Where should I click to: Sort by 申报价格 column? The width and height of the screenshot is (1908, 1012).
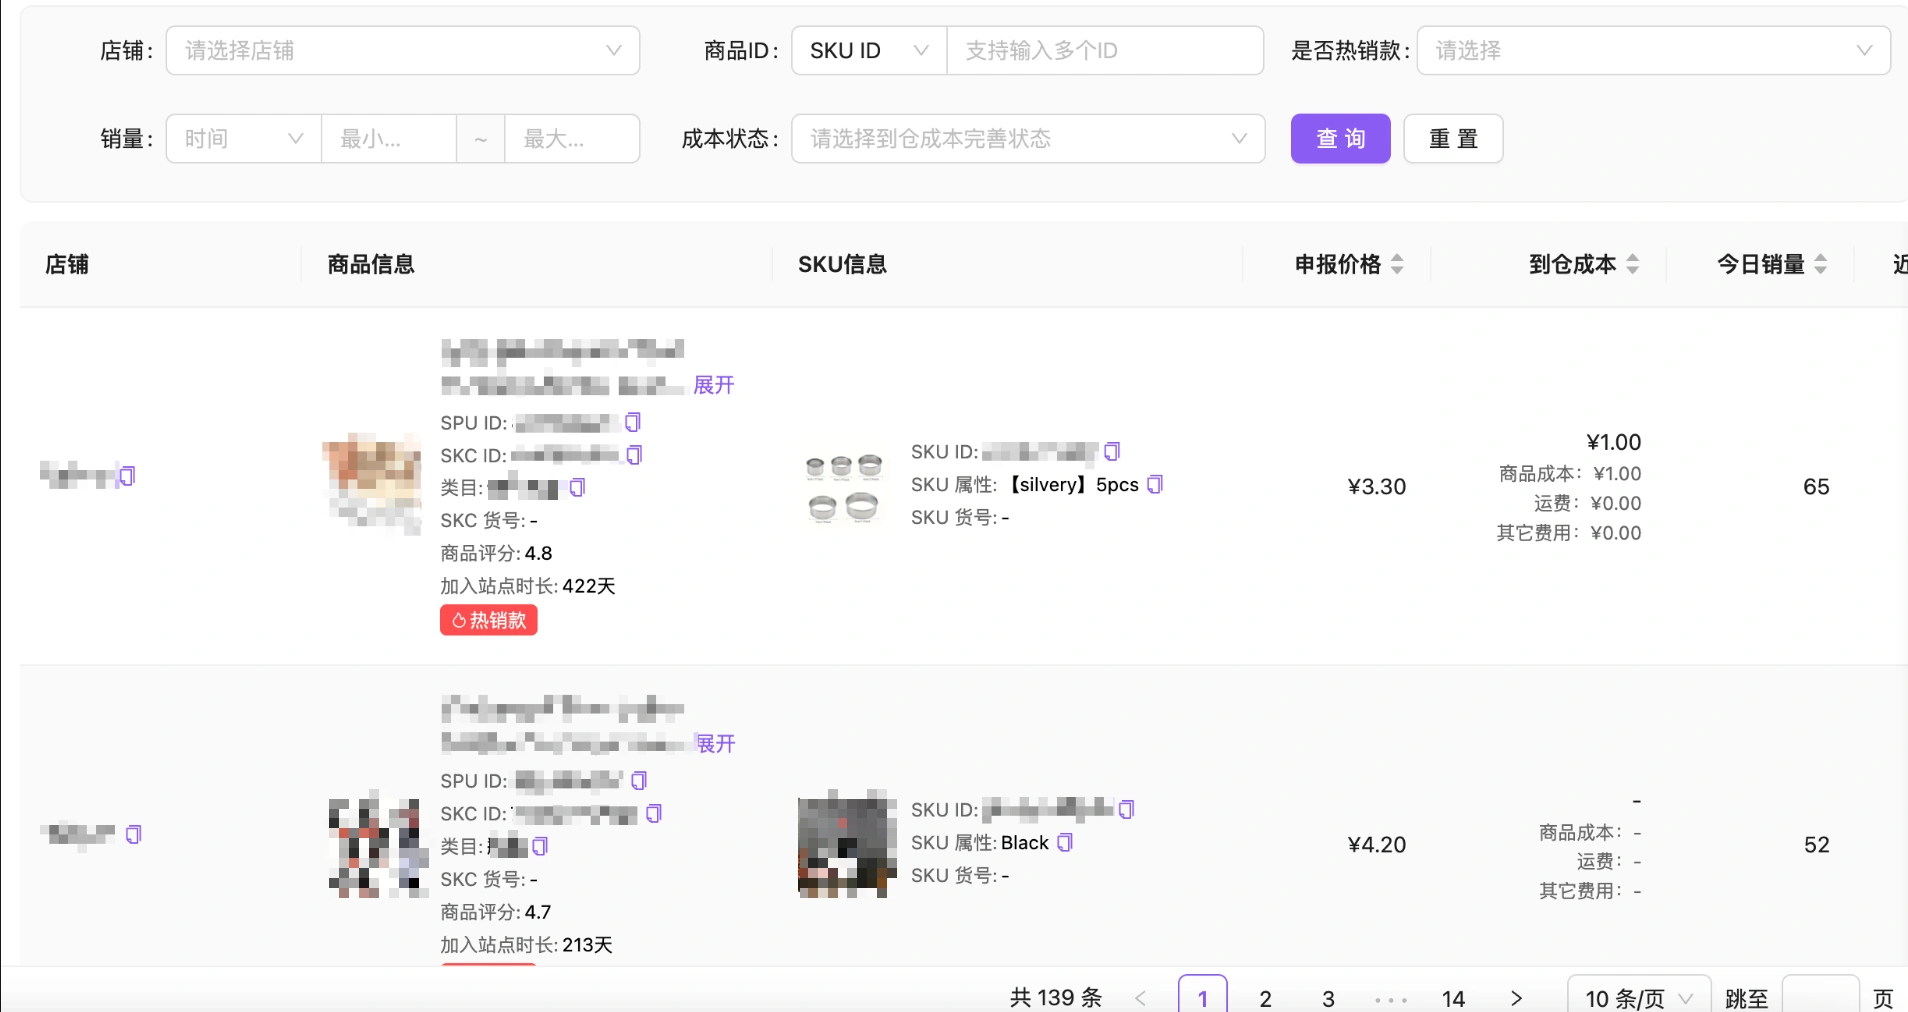(x=1397, y=264)
